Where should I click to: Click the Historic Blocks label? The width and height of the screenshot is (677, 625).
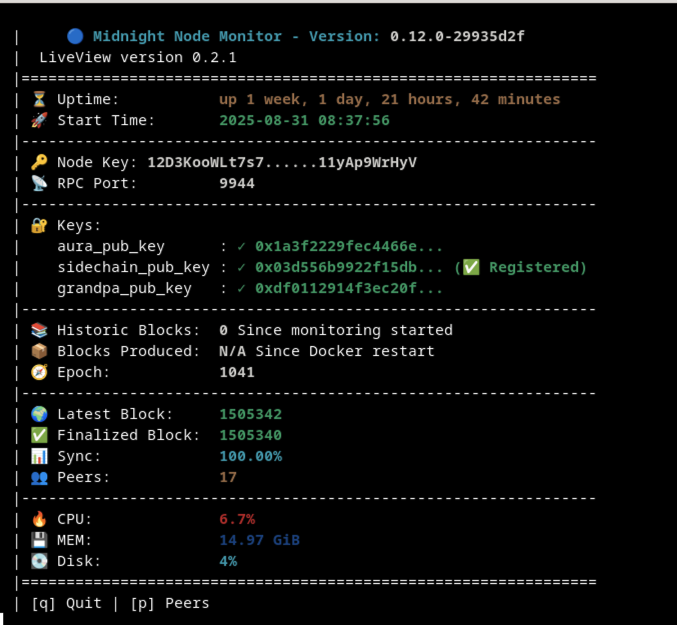[x=128, y=330]
